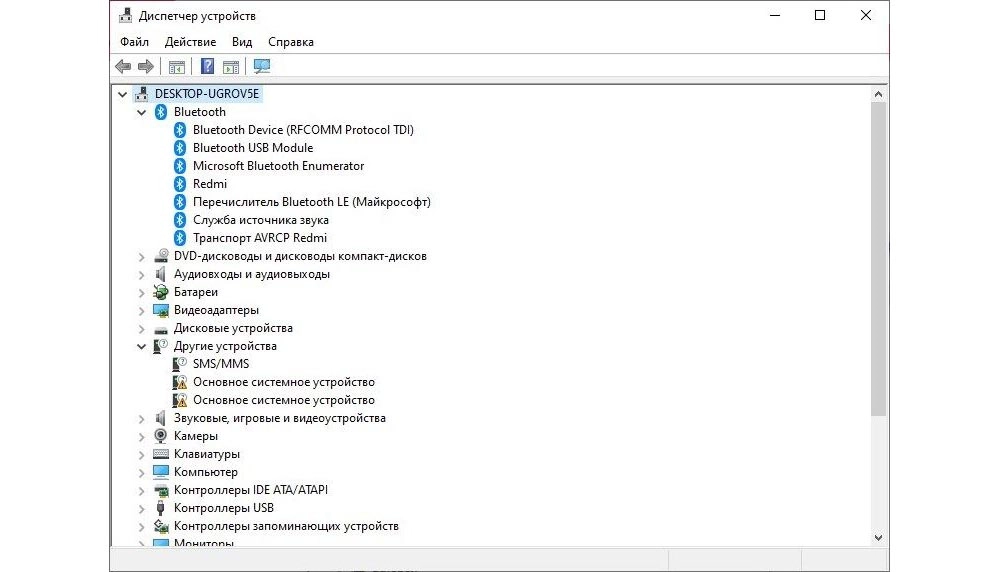Open Help via blue question mark icon
This screenshot has width=1000, height=572.
(x=207, y=67)
